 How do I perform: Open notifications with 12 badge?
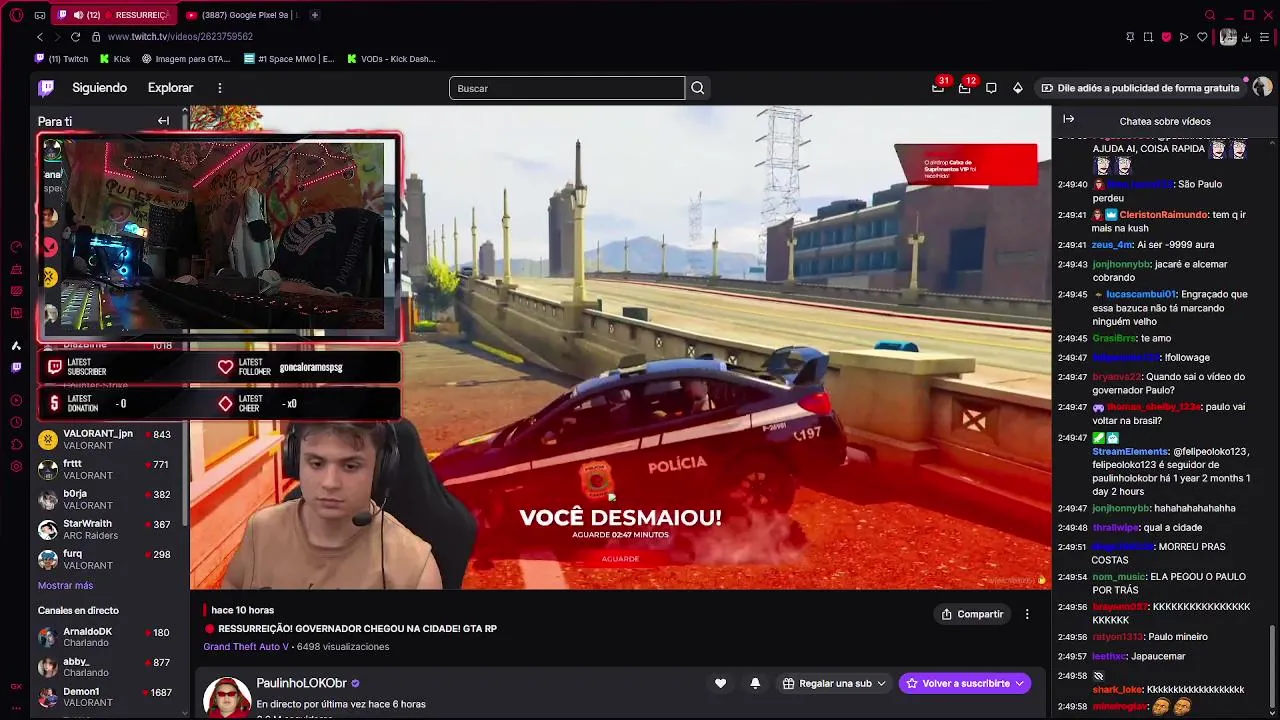[964, 88]
